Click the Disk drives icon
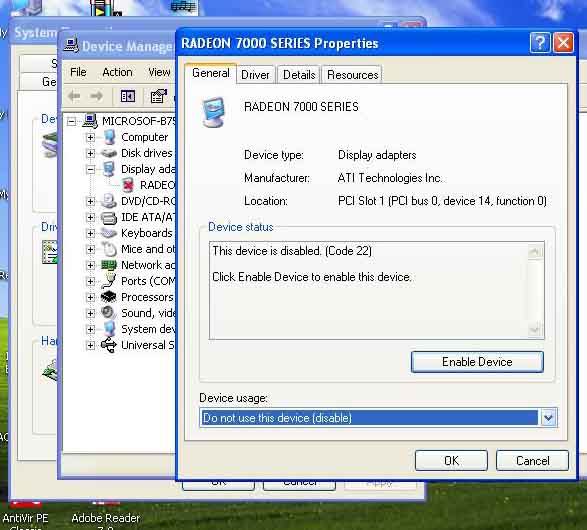This screenshot has width=587, height=530. point(109,153)
